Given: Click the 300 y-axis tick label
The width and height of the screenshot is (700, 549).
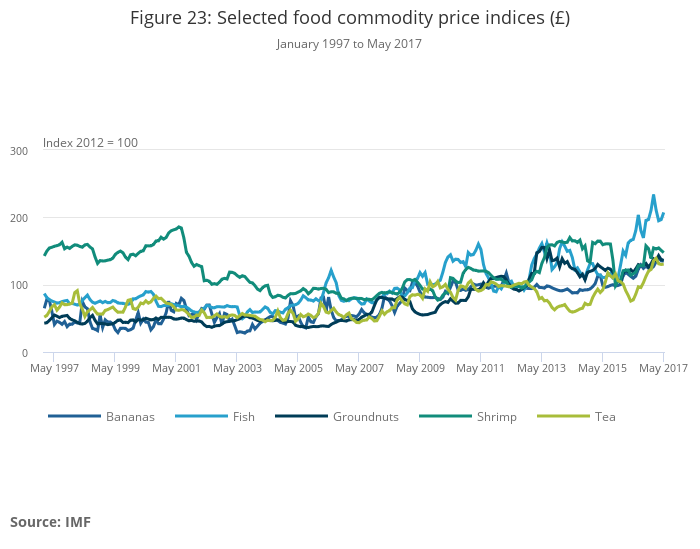Looking at the screenshot, I should pos(19,151).
